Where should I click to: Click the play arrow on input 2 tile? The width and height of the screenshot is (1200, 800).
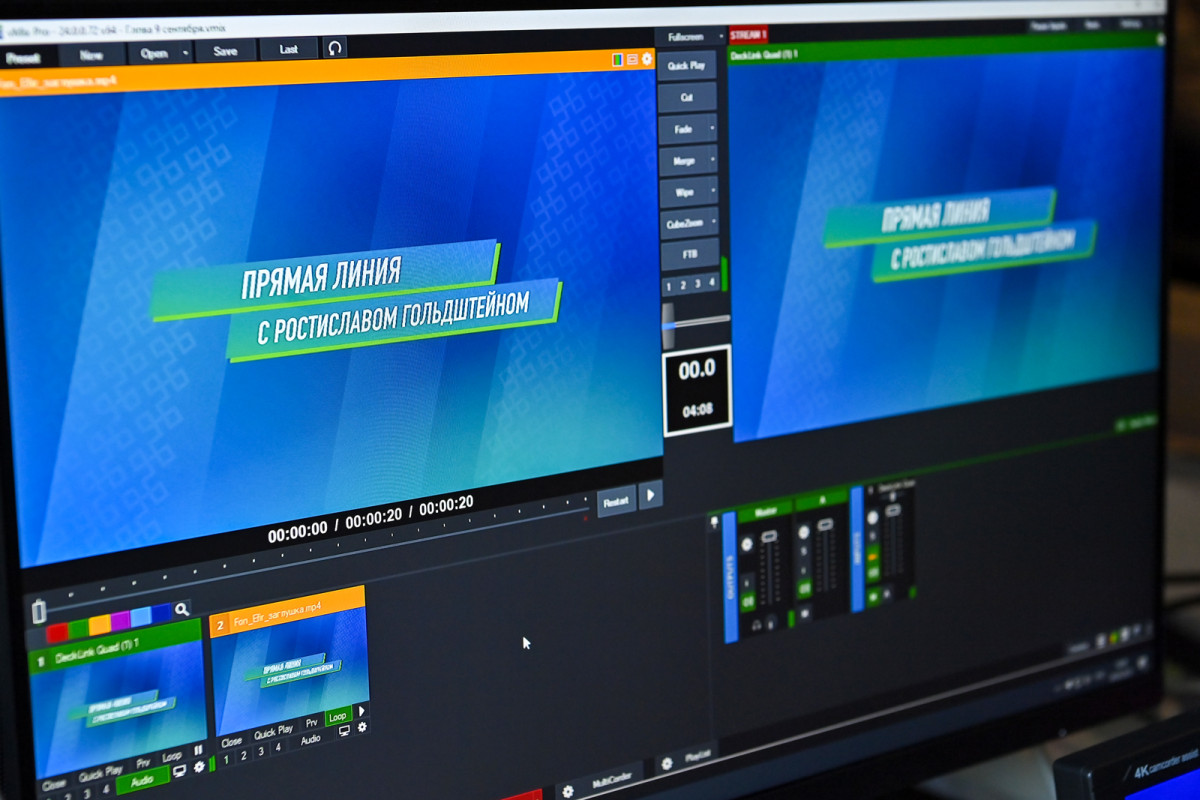(x=361, y=710)
